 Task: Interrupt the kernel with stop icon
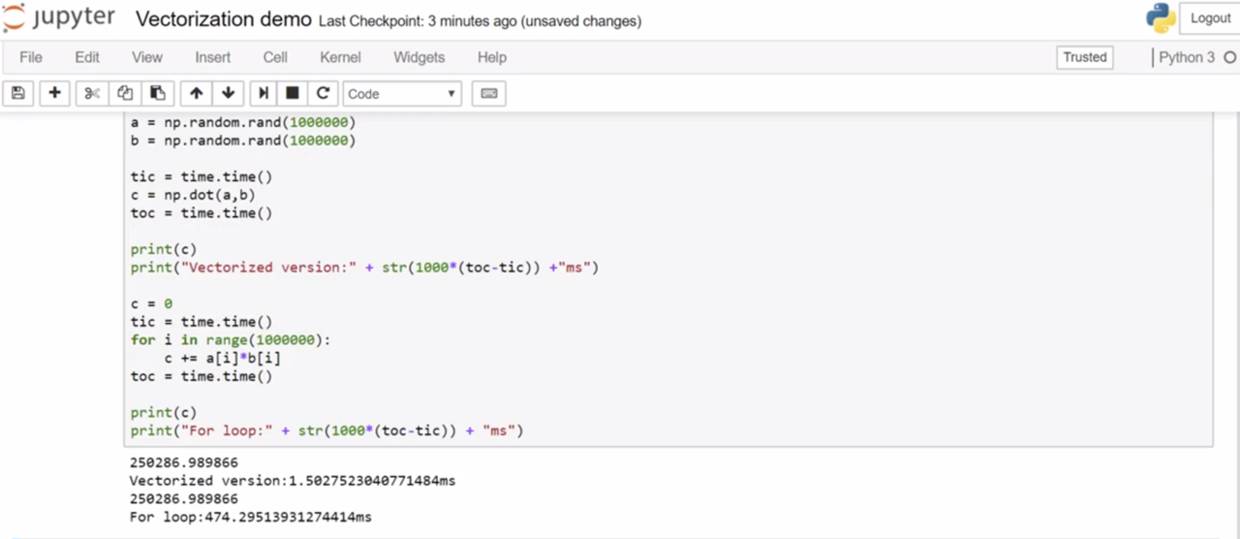pyautogui.click(x=292, y=93)
